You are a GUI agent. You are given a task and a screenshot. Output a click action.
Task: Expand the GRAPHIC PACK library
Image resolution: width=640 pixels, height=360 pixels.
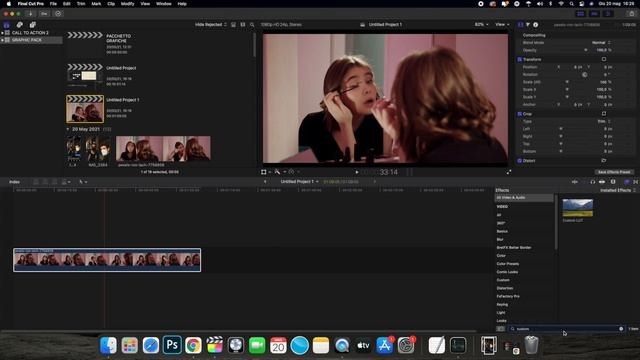pos(2,40)
